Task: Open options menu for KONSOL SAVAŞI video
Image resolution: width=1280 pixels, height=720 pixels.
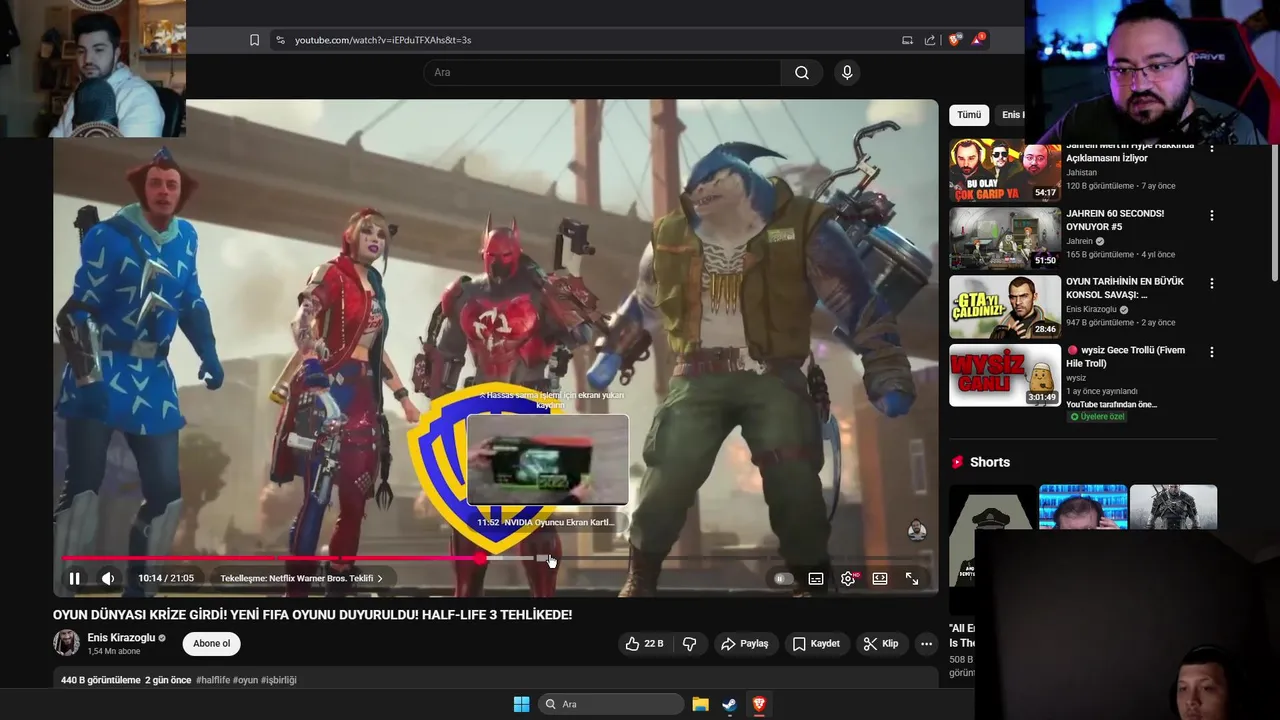Action: click(1212, 283)
